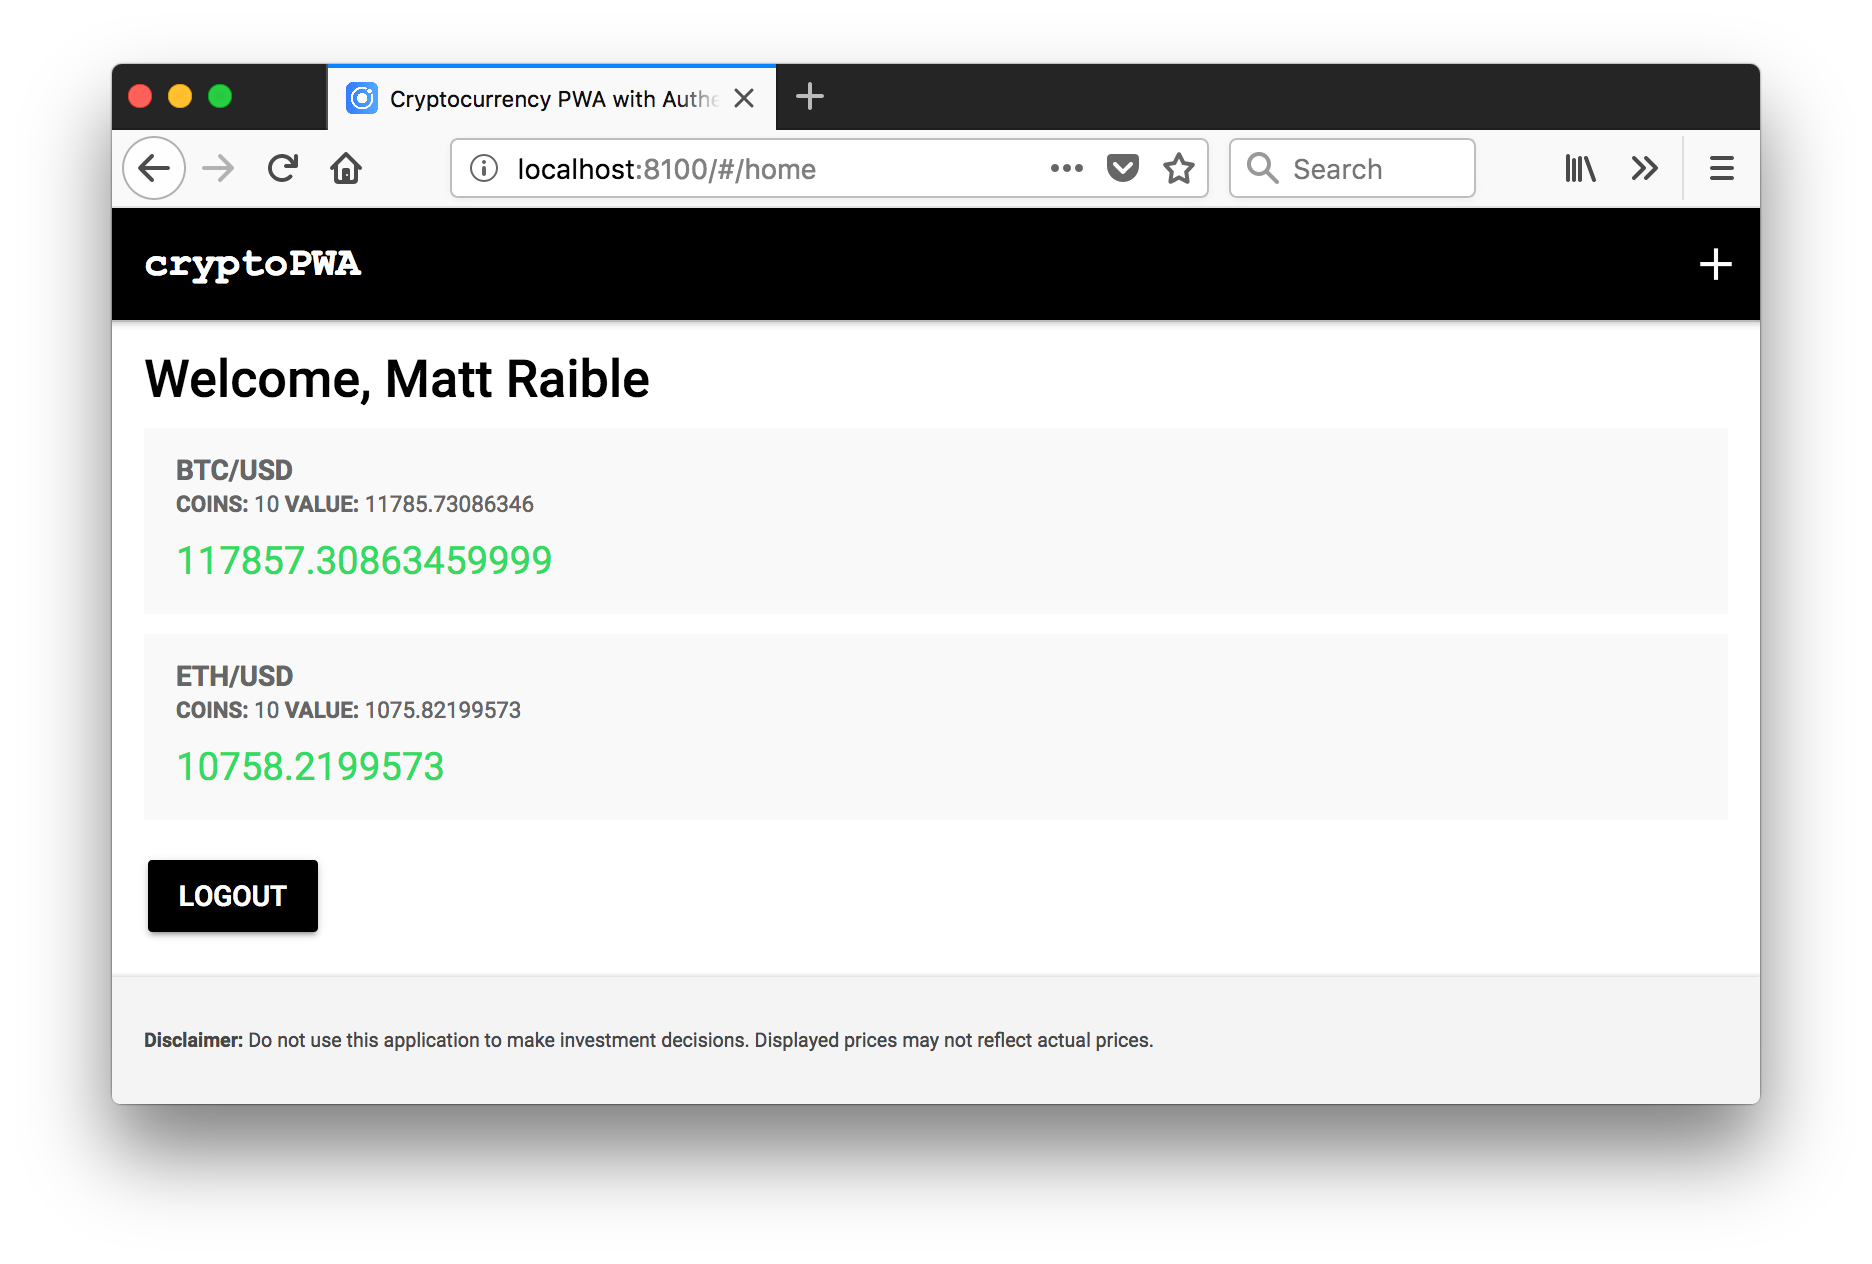
Task: Save page to Pocket
Action: tap(1123, 169)
